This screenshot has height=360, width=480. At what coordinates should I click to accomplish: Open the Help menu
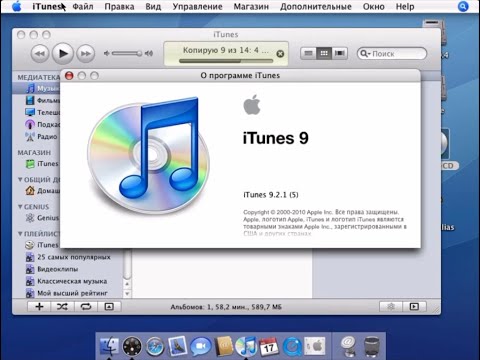tap(405, 7)
